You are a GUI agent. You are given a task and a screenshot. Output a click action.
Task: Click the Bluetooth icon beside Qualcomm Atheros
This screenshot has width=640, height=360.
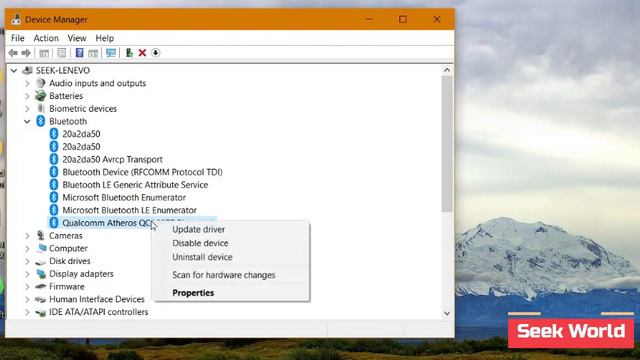(x=54, y=222)
